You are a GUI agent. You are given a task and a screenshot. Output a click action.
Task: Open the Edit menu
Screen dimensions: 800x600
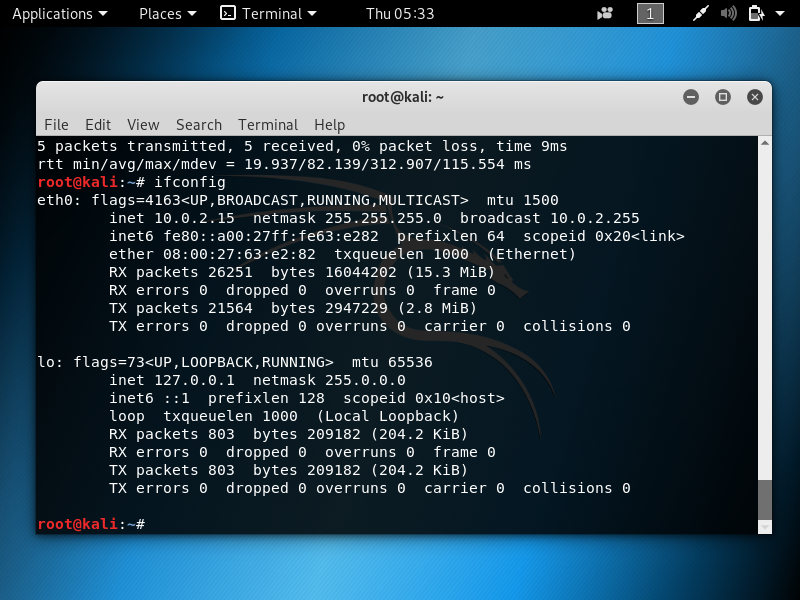coord(98,124)
